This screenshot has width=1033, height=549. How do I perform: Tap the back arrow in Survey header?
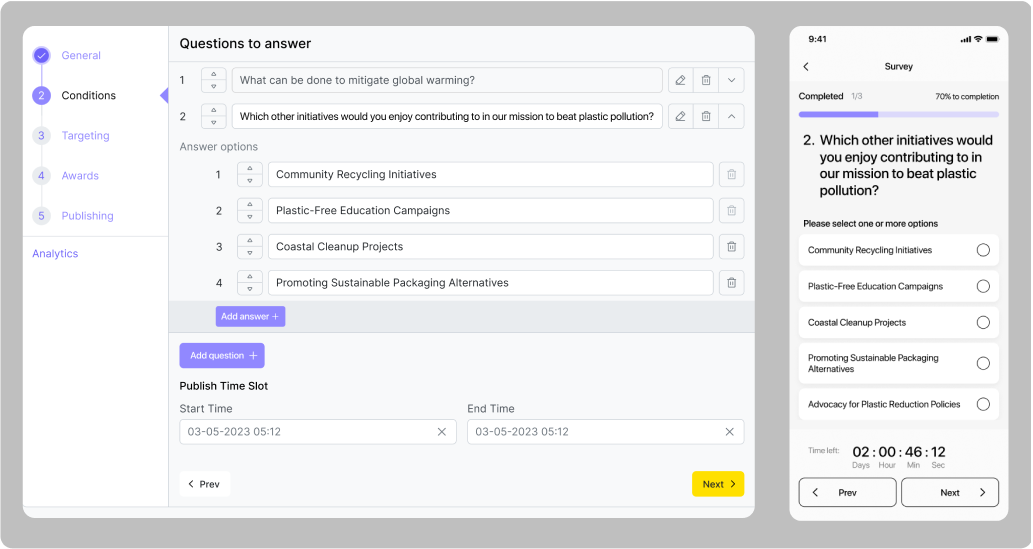tap(806, 67)
